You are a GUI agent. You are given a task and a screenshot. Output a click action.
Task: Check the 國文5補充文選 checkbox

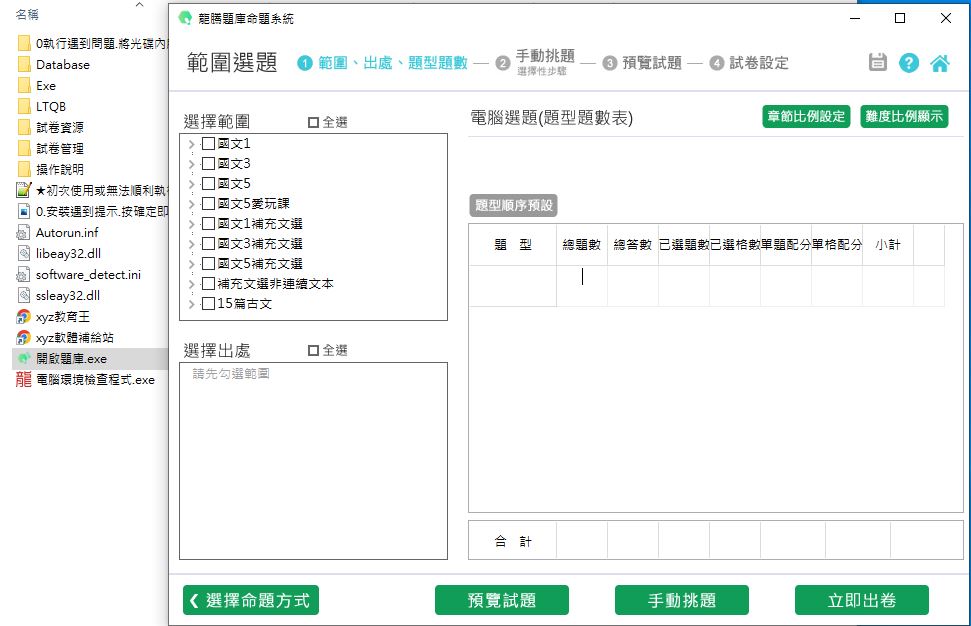pyautogui.click(x=209, y=264)
